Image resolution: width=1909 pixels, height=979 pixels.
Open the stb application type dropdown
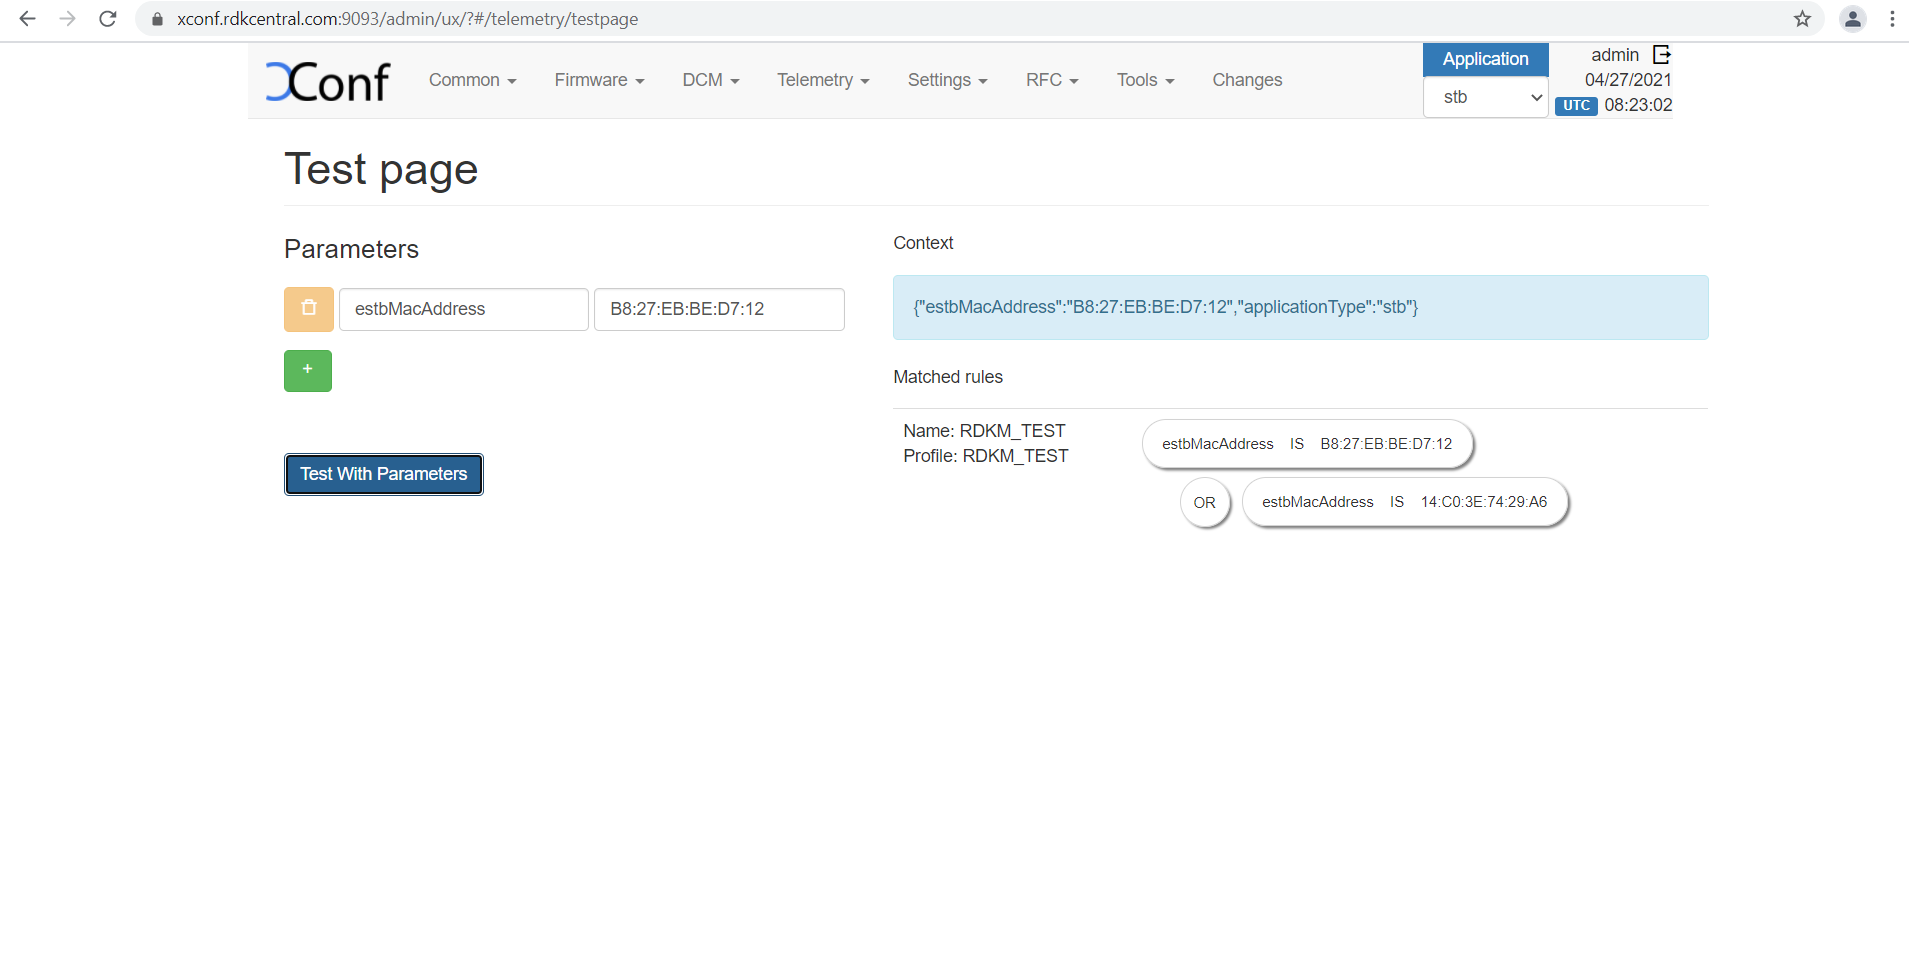1485,98
